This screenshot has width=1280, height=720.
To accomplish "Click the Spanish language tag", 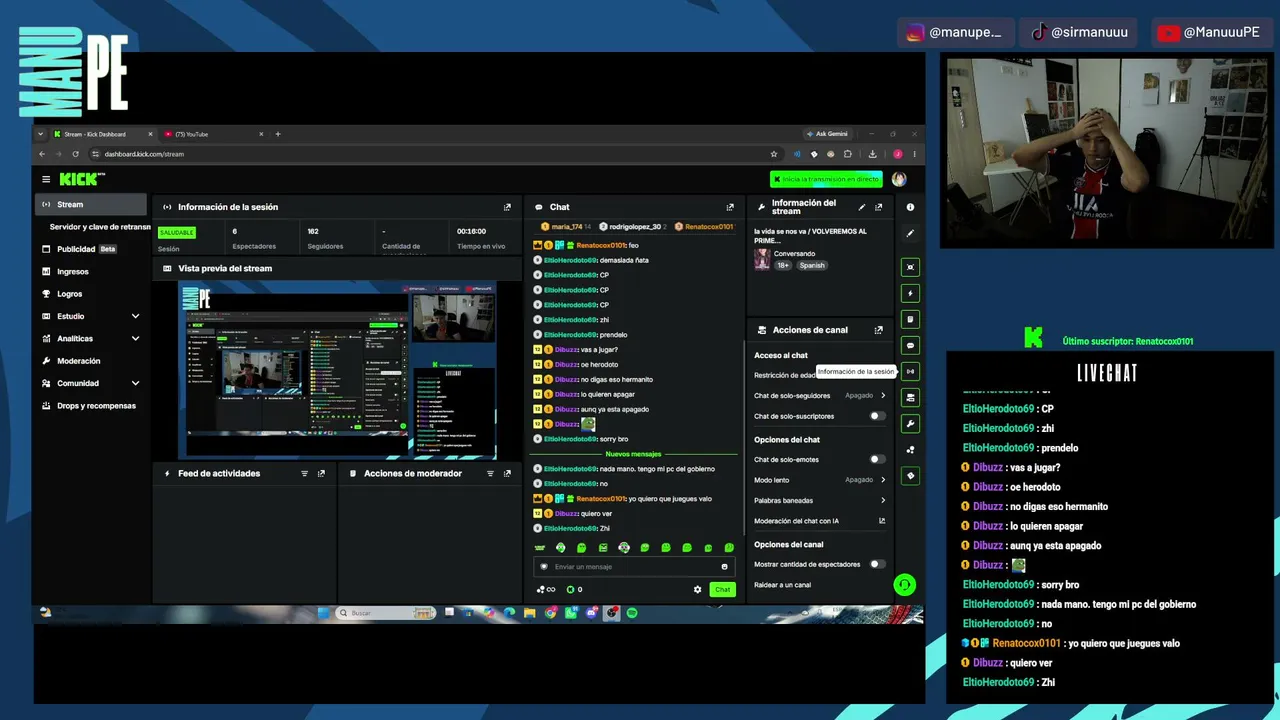I will coord(812,265).
